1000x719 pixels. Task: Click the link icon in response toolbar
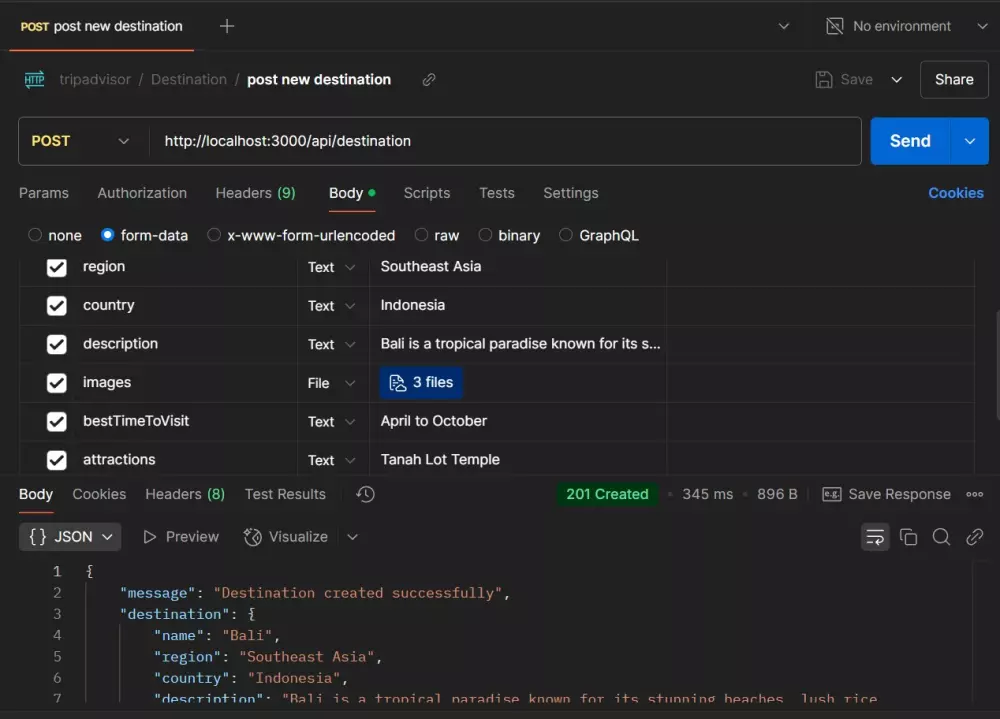click(974, 537)
